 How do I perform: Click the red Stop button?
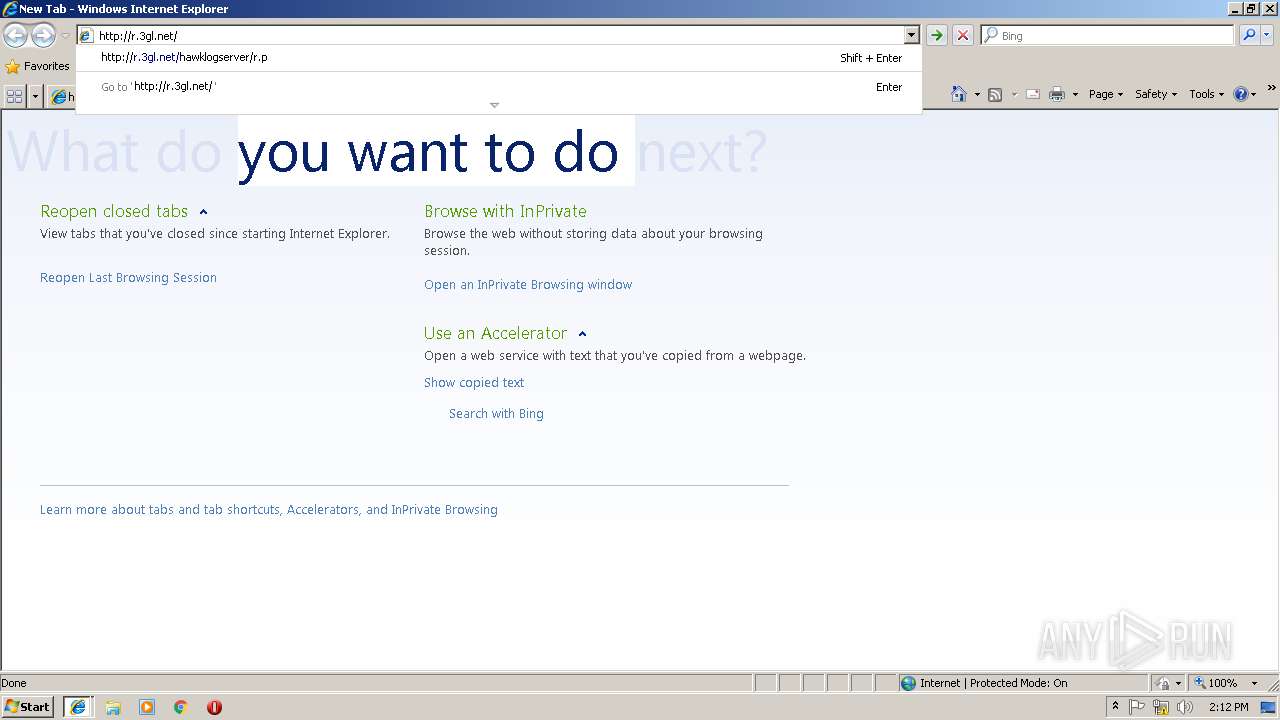coord(963,36)
